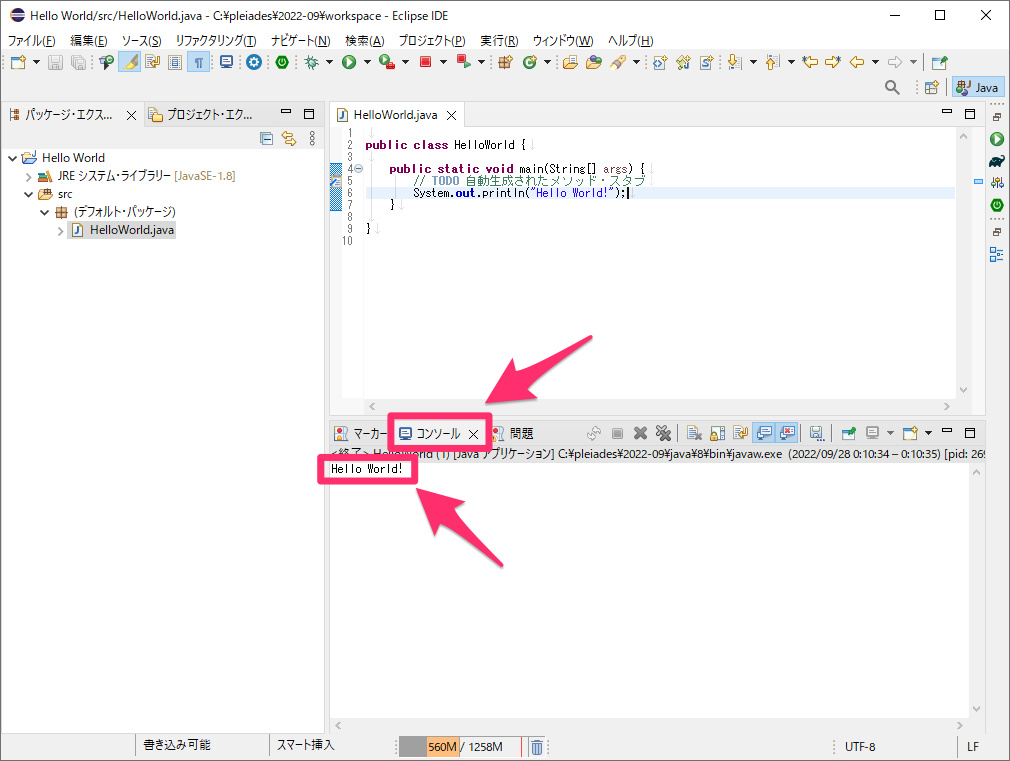Image resolution: width=1010 pixels, height=761 pixels.
Task: Switch to the マーカー tab
Action: (360, 434)
